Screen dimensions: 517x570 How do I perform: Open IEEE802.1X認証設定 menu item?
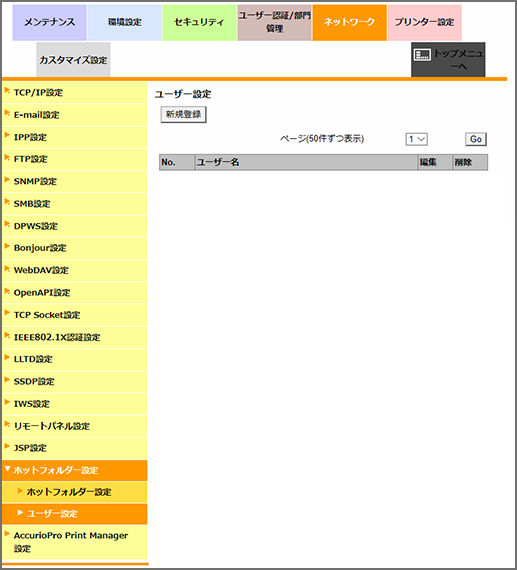click(x=75, y=337)
